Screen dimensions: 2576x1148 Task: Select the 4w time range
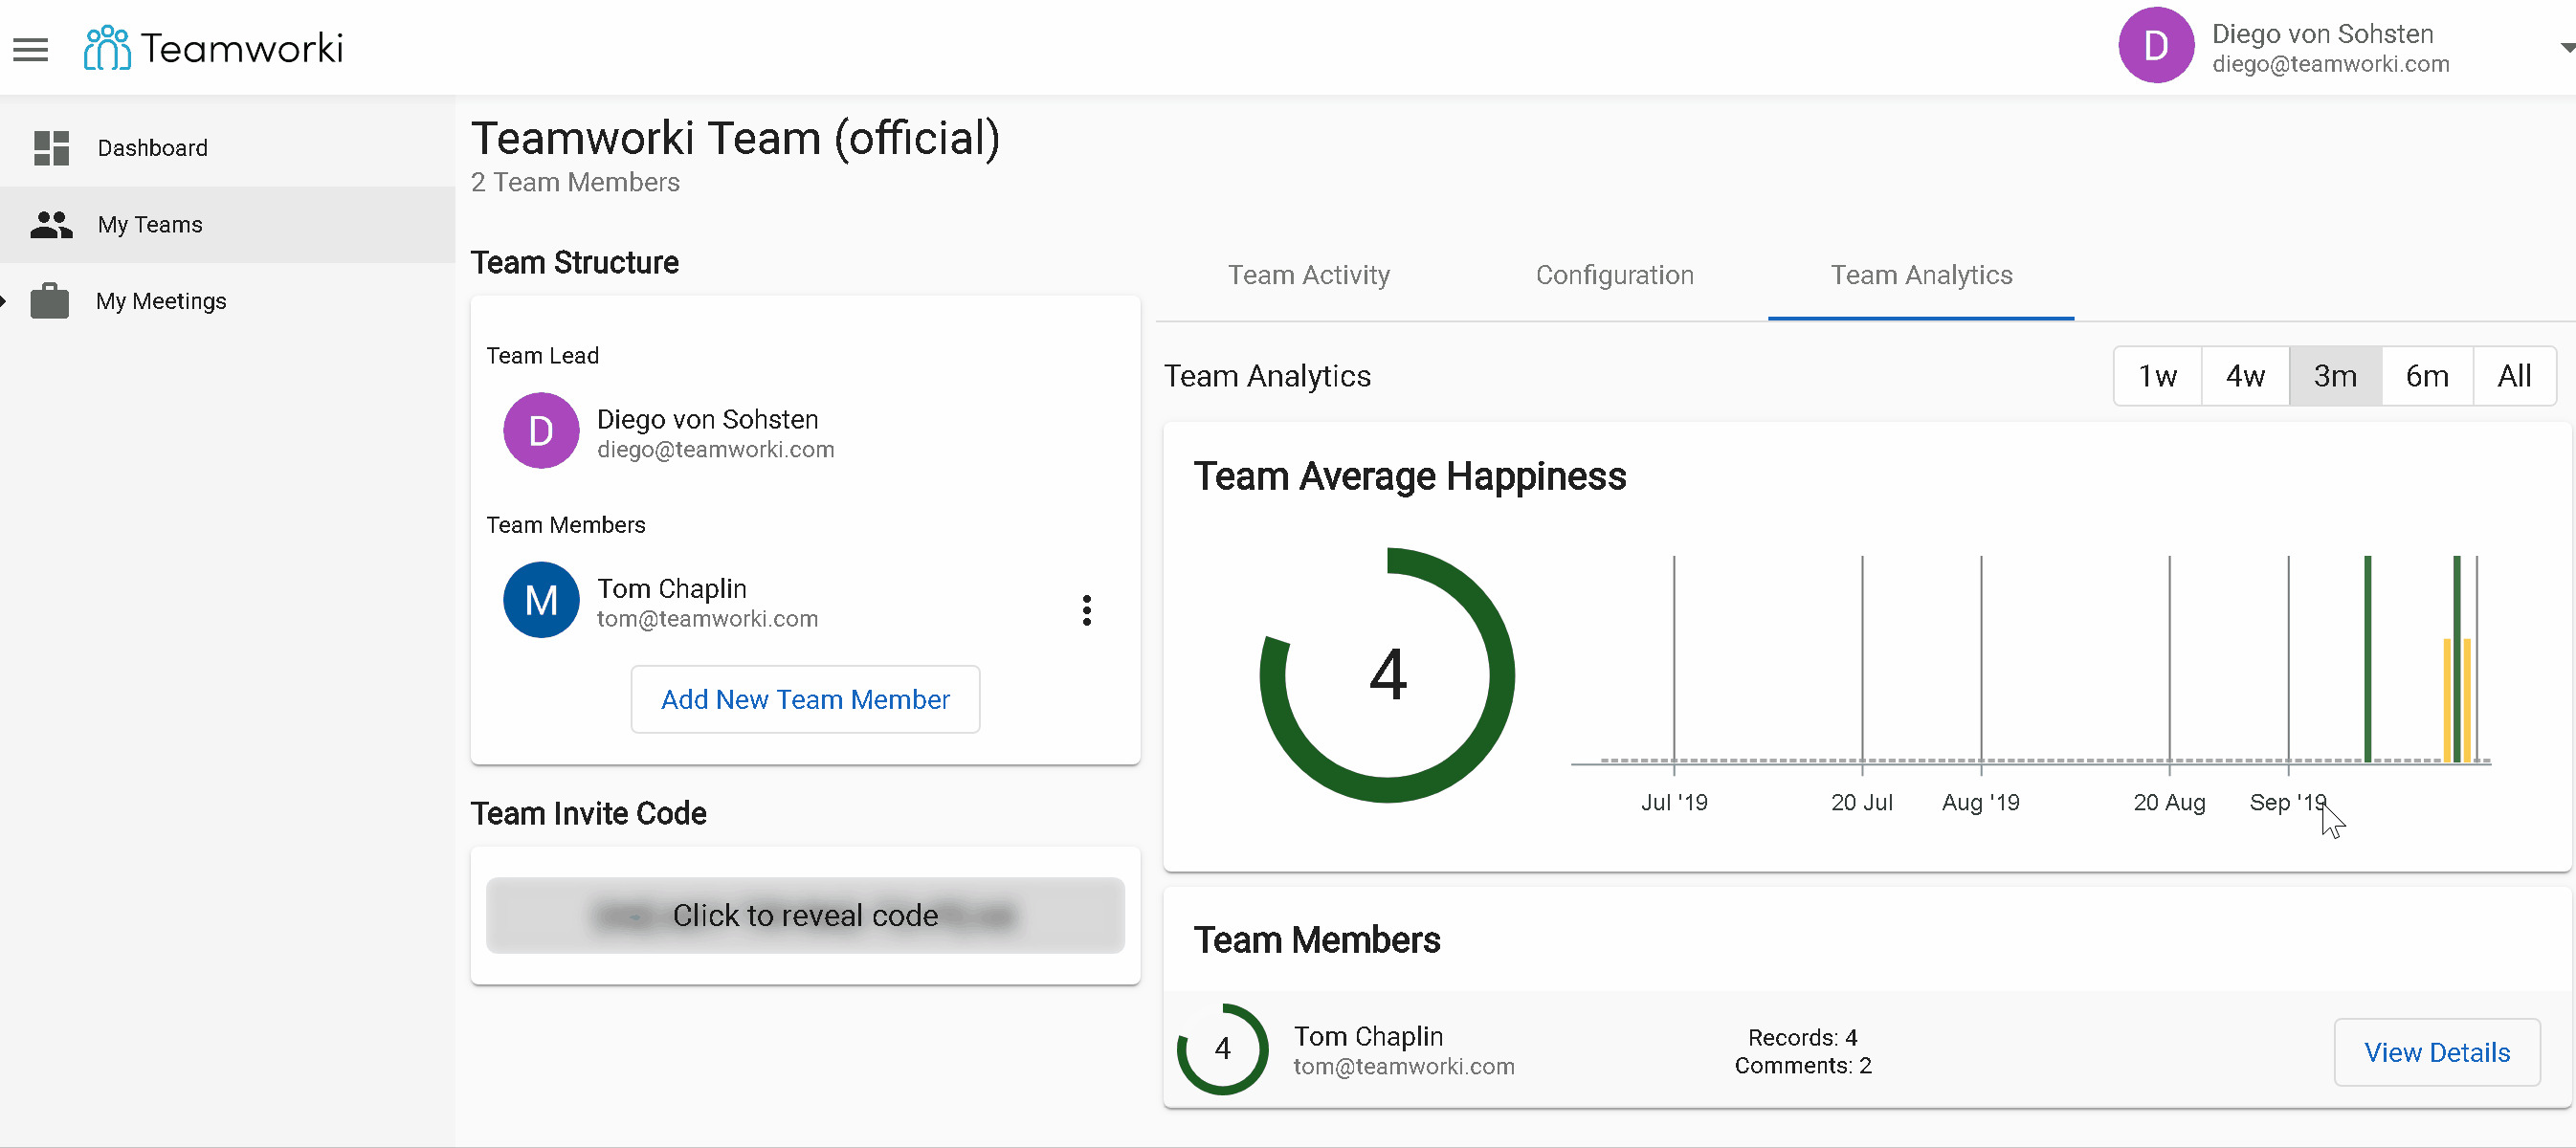(2244, 376)
